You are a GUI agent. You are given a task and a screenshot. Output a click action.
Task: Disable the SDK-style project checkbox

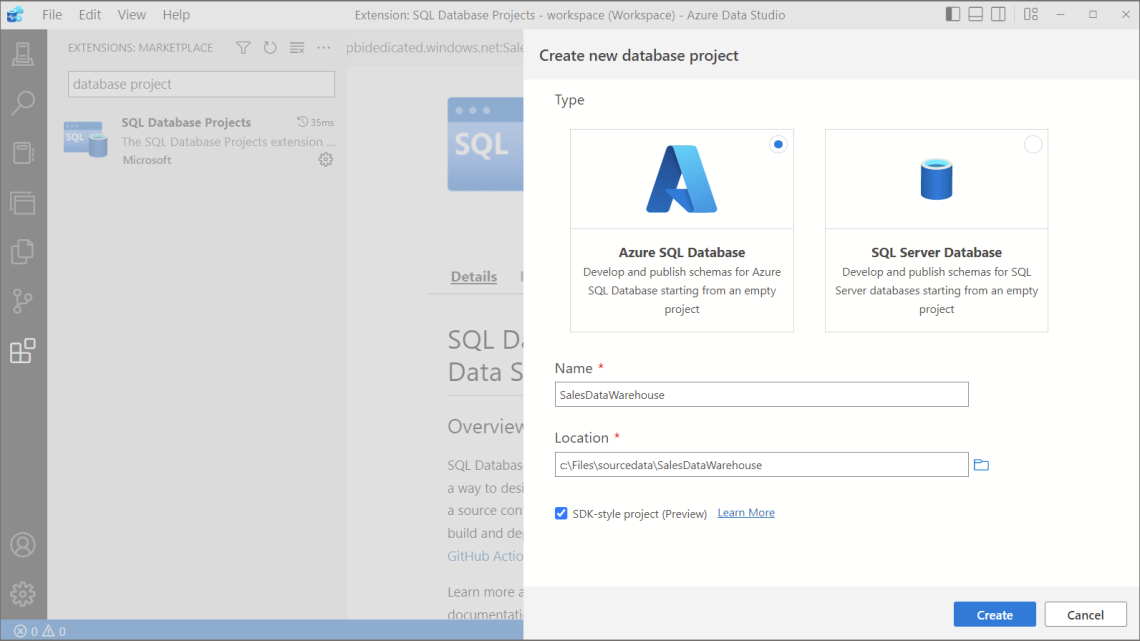[561, 513]
